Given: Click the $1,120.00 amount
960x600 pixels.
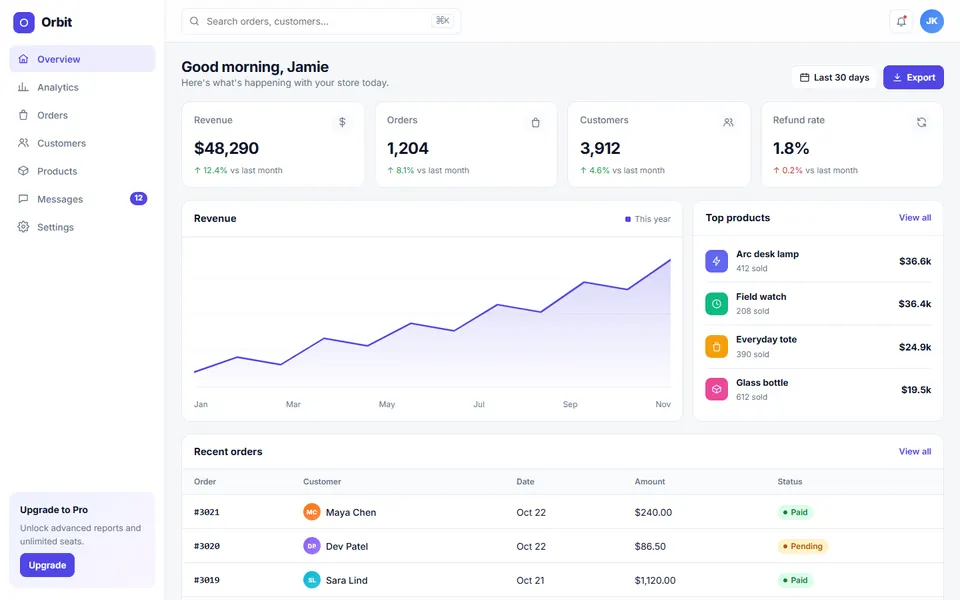Looking at the screenshot, I should click(x=655, y=580).
